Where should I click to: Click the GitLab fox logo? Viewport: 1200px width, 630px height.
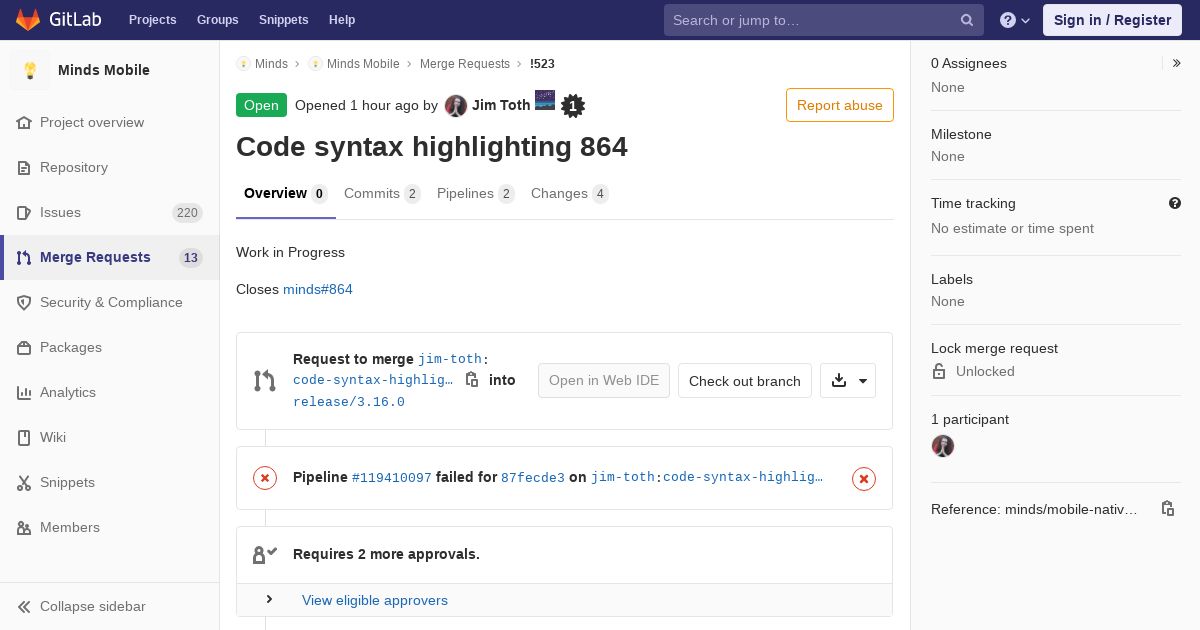[28, 20]
